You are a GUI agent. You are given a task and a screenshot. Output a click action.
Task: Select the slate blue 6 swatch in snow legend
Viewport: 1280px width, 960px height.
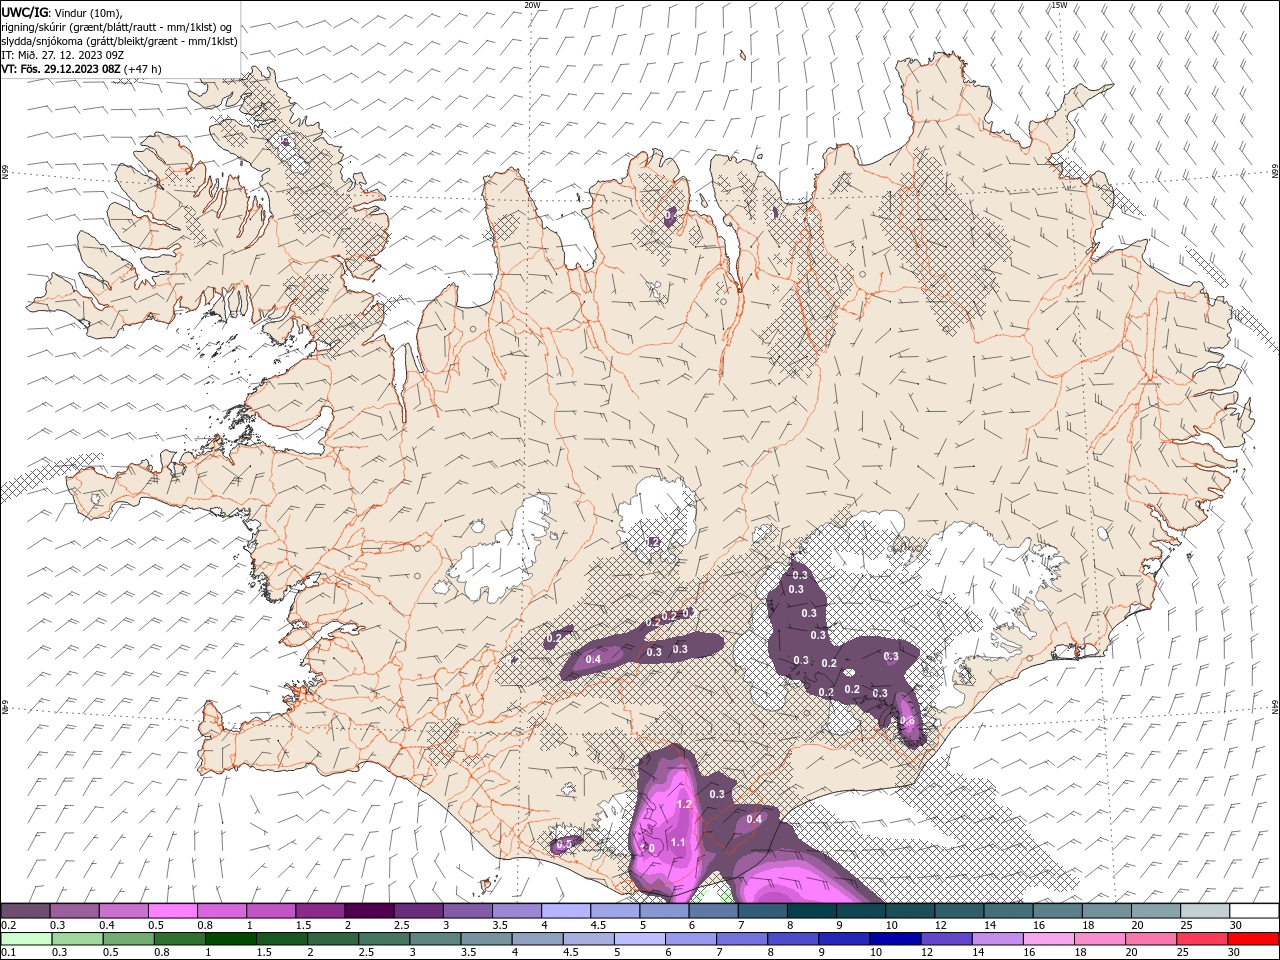(x=712, y=911)
